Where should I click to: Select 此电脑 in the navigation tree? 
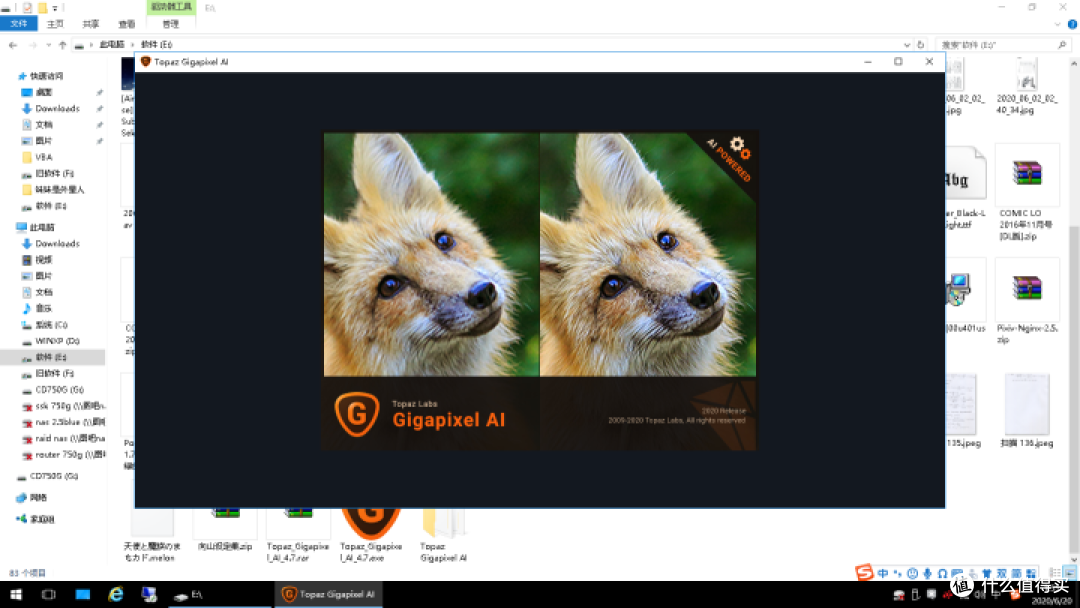[x=42, y=227]
